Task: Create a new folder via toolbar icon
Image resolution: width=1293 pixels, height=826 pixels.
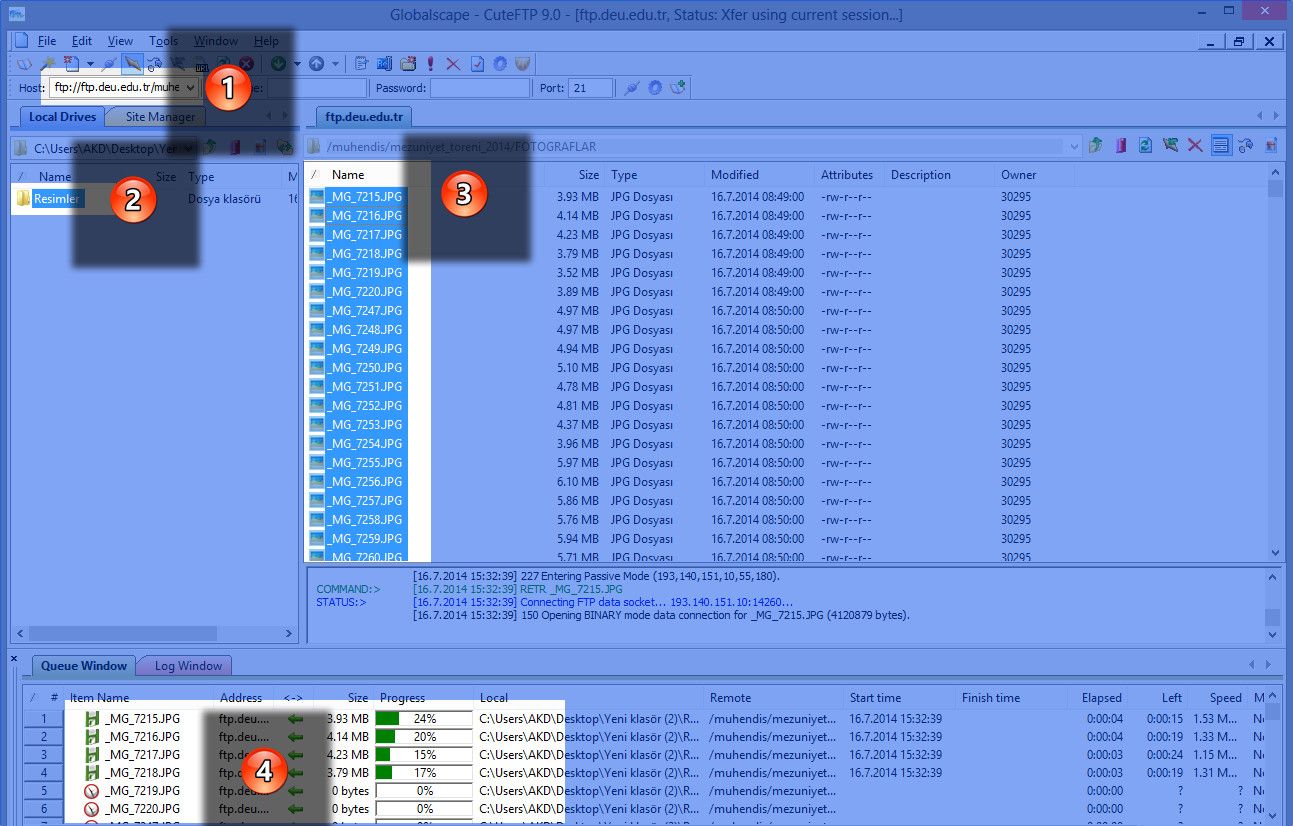Action: [x=408, y=64]
